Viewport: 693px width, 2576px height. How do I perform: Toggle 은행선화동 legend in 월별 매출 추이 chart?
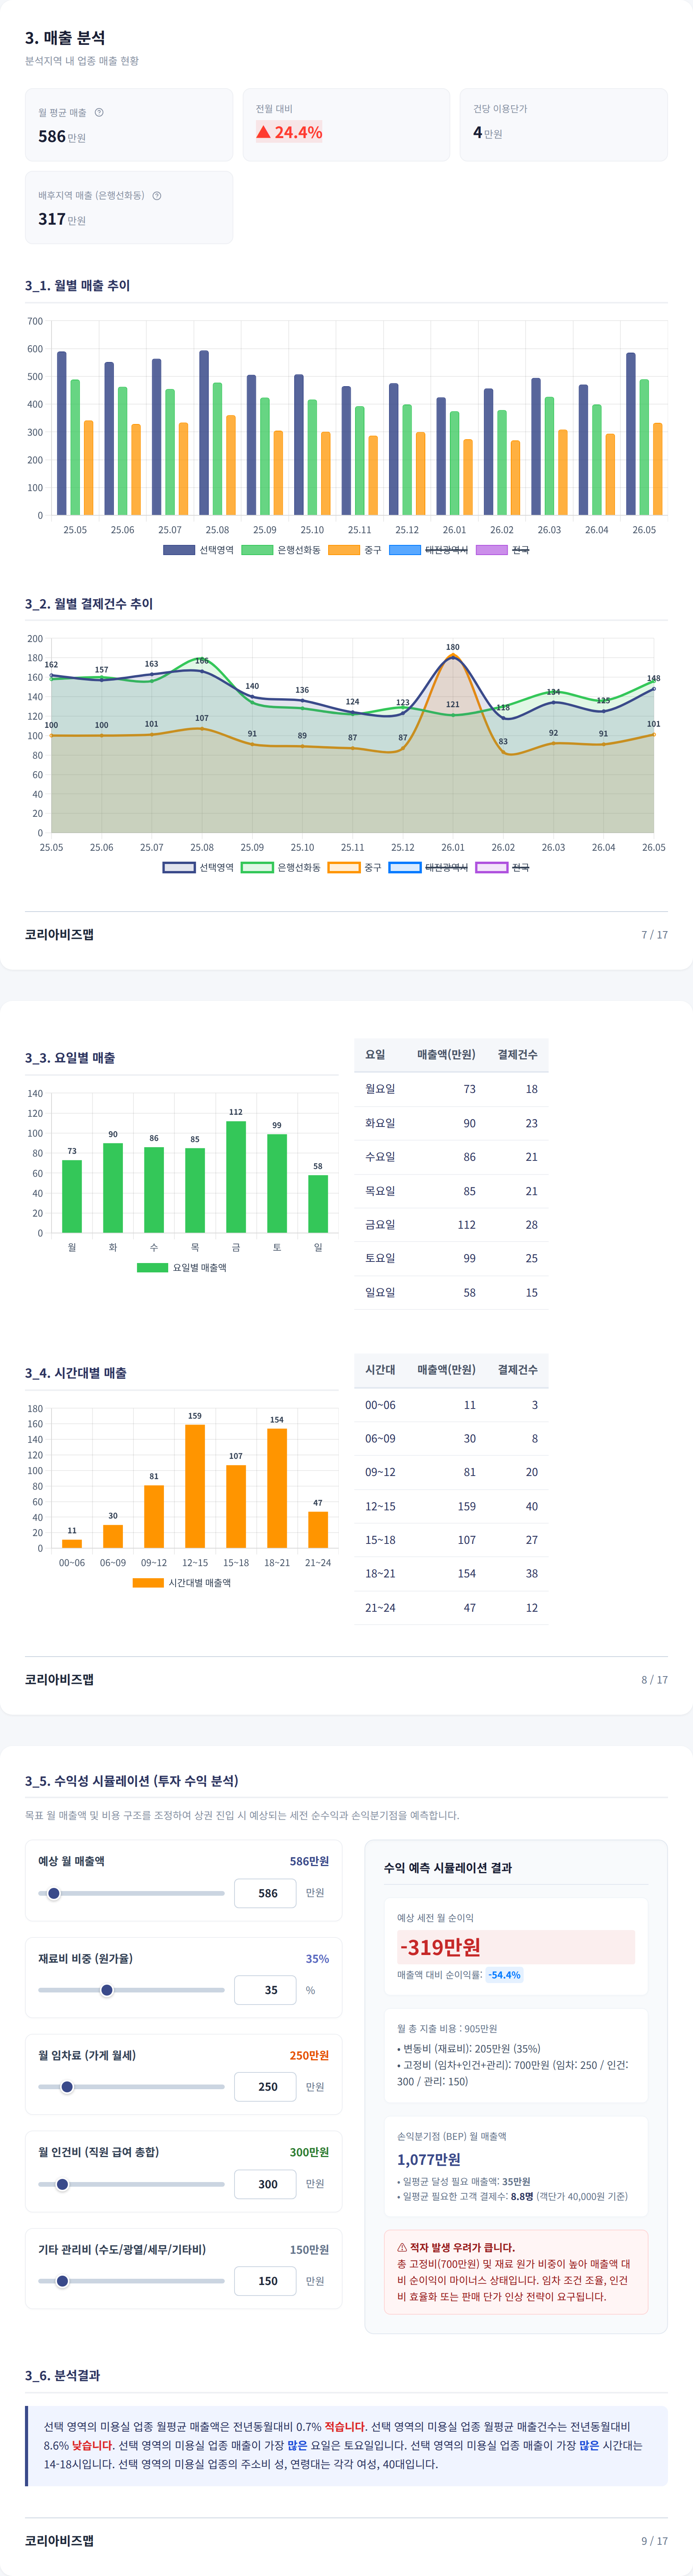[281, 550]
